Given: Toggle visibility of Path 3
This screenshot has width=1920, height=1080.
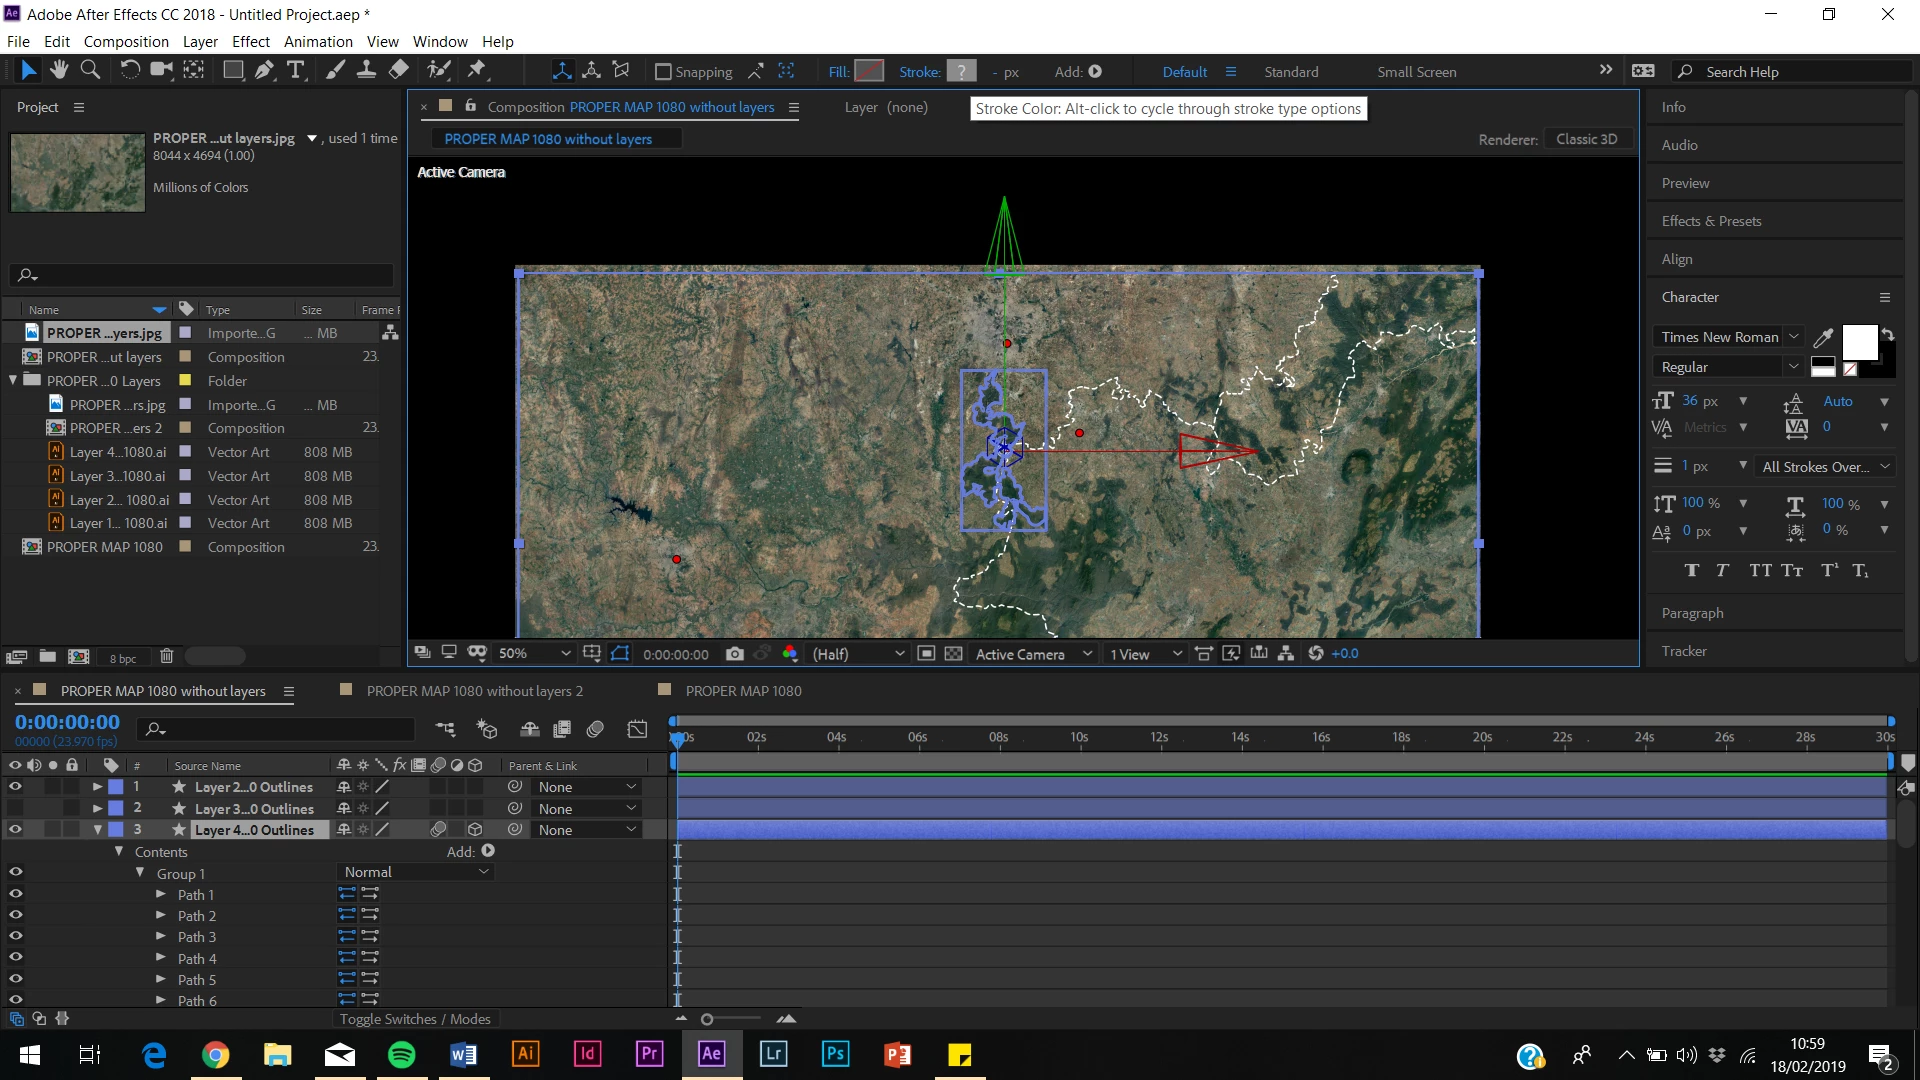Looking at the screenshot, I should pyautogui.click(x=15, y=937).
